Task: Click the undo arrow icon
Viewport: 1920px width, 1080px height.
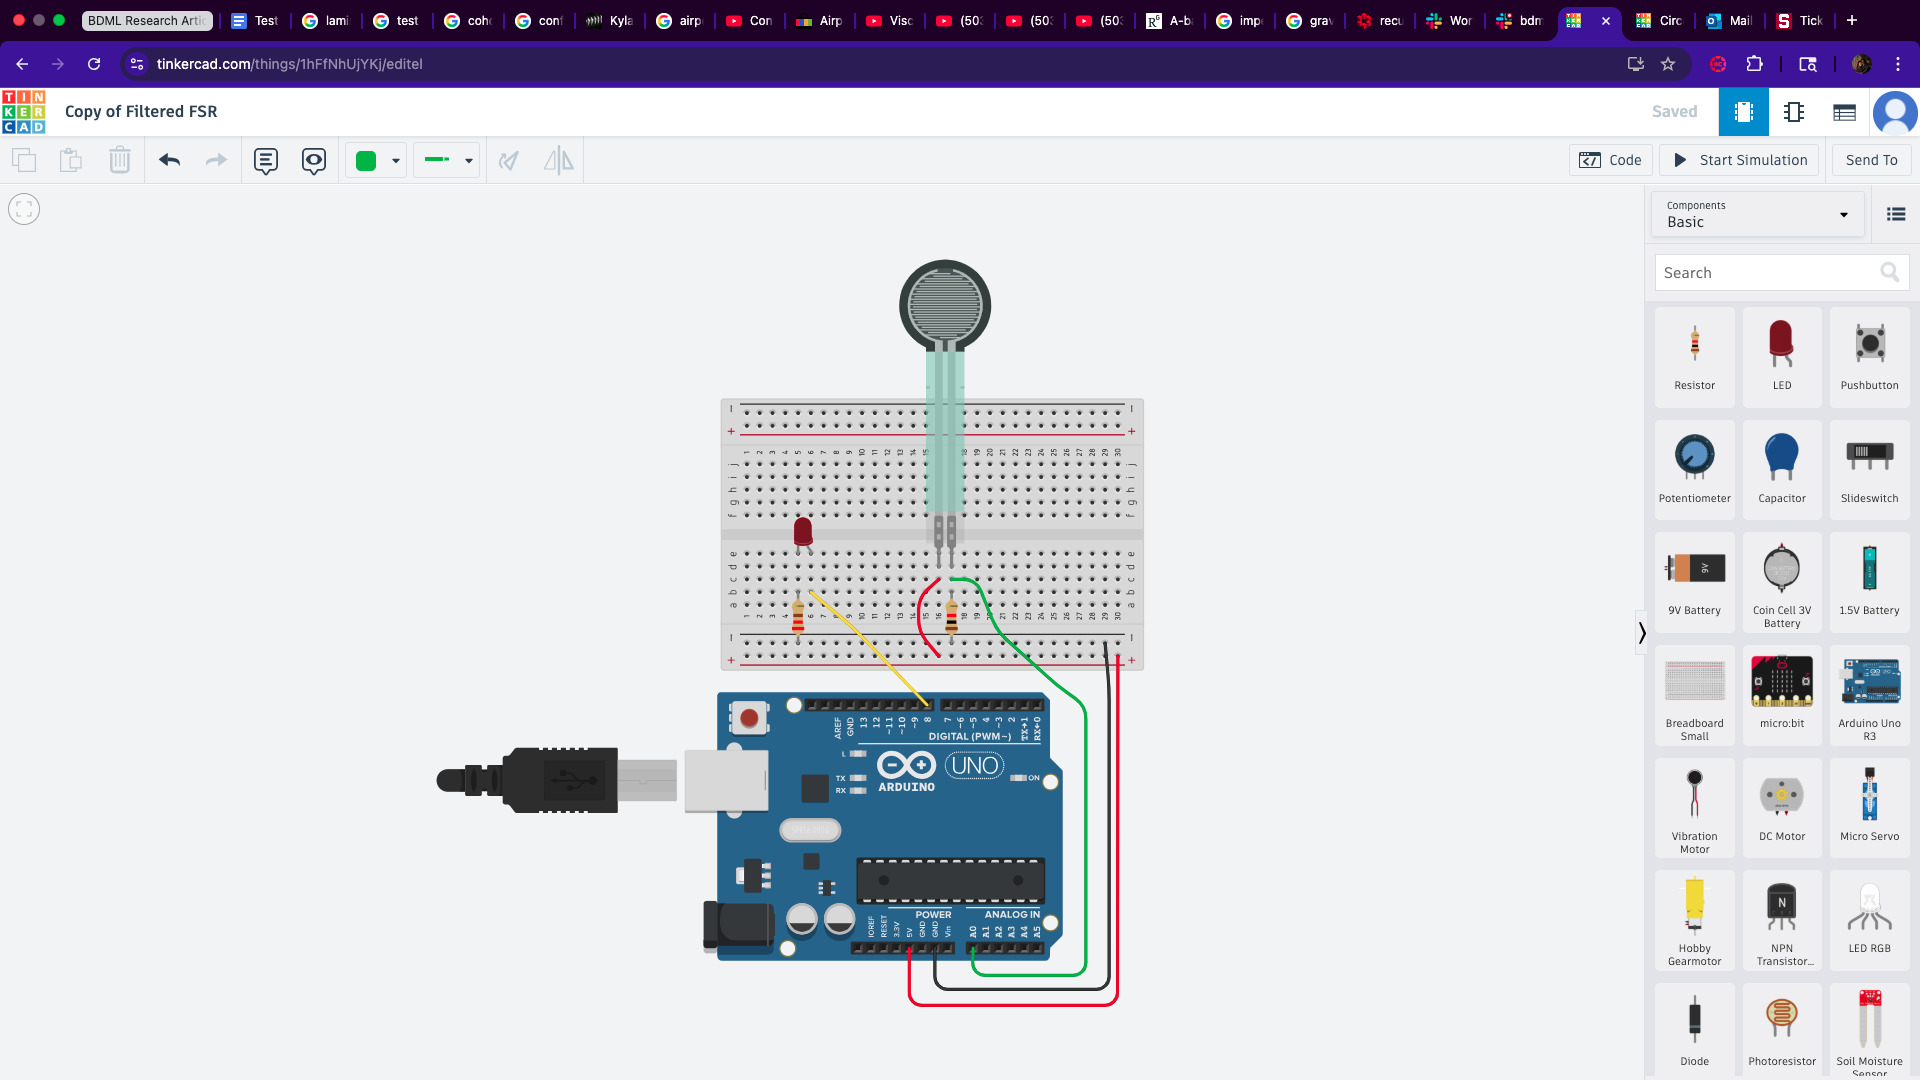Action: pos(170,160)
